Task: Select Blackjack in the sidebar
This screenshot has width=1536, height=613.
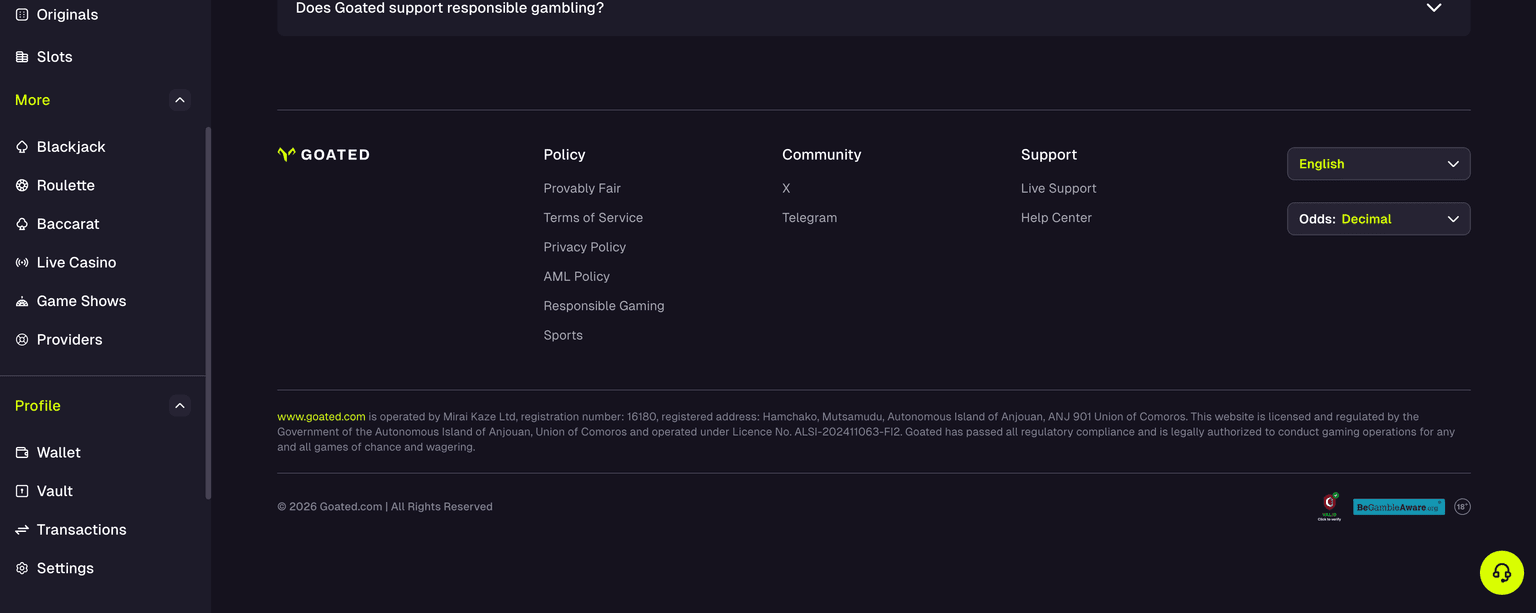Action: [71, 147]
